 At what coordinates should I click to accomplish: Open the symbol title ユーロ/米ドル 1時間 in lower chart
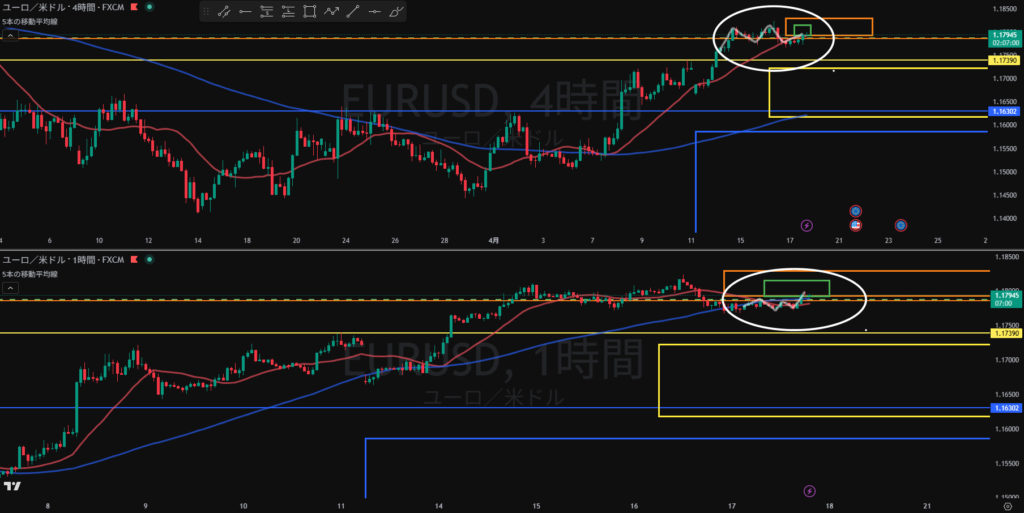[x=60, y=259]
